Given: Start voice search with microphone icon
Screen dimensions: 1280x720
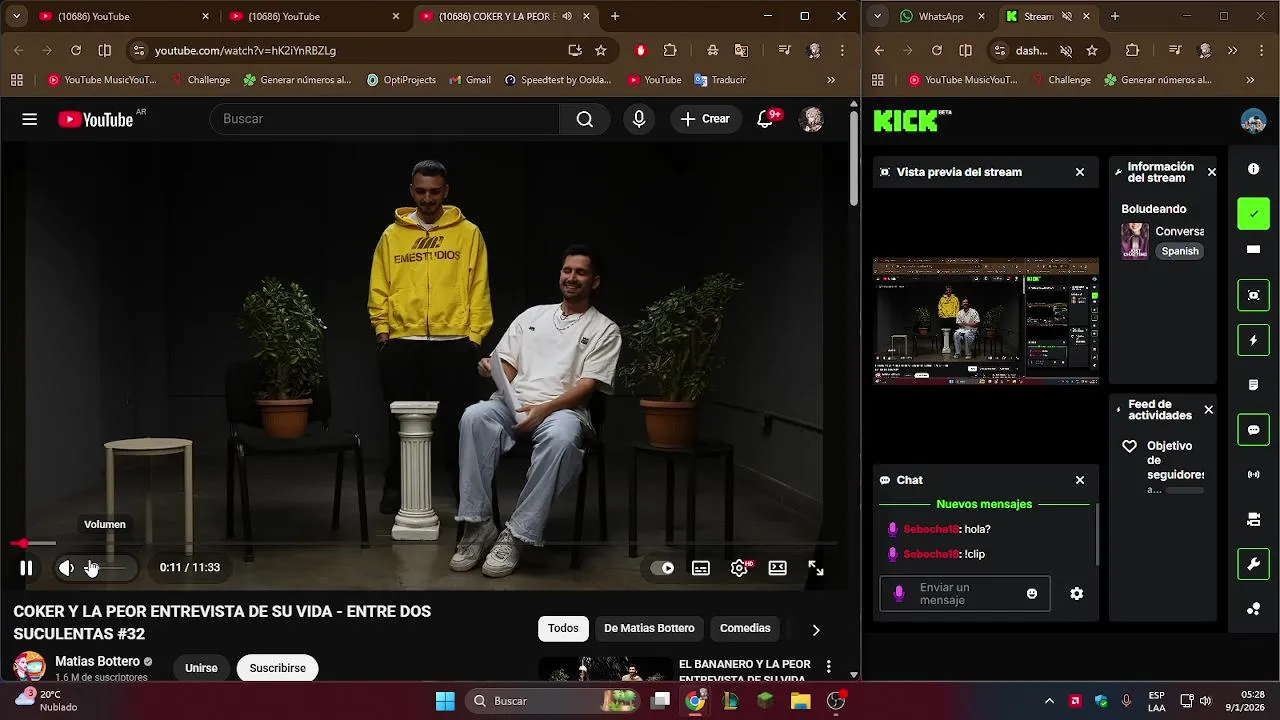Looking at the screenshot, I should (x=639, y=119).
